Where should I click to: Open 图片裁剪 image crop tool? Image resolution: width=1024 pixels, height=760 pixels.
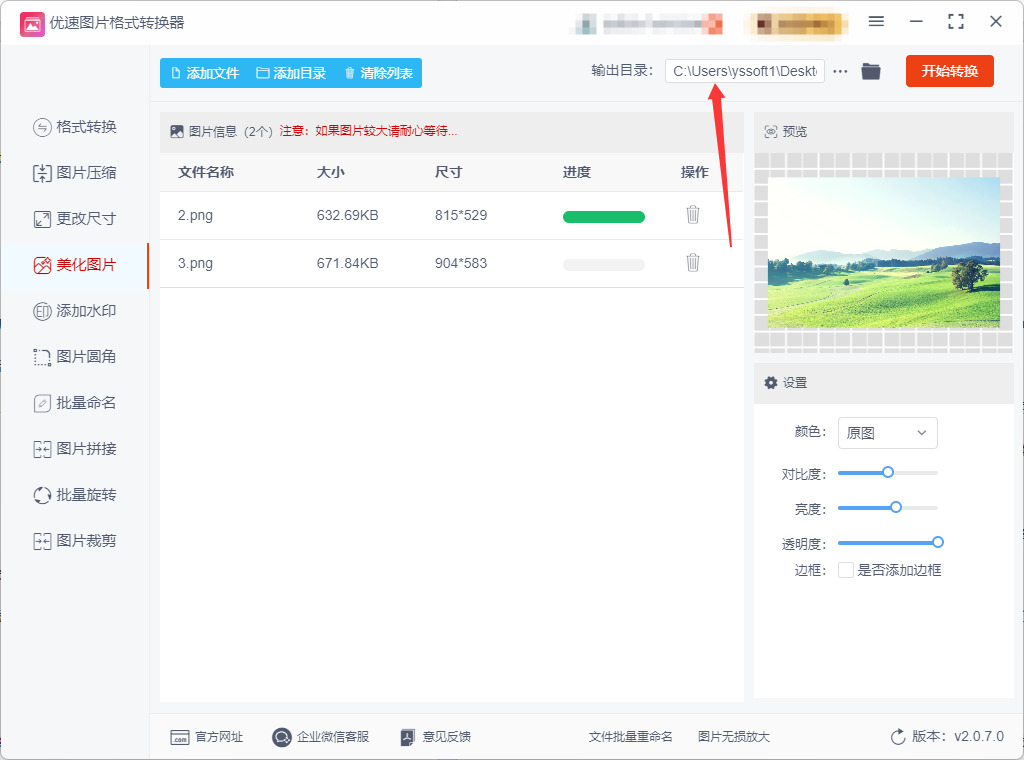point(75,541)
